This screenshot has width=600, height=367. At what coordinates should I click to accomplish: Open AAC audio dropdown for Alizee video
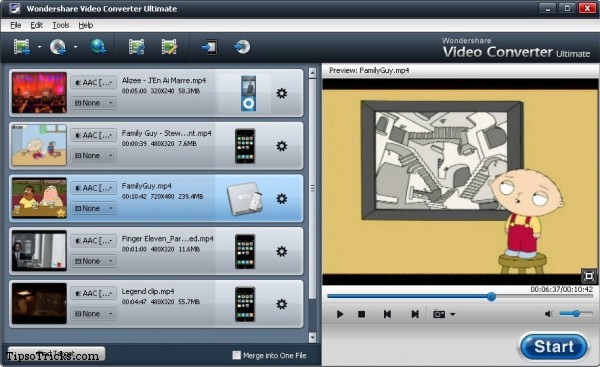(x=94, y=82)
